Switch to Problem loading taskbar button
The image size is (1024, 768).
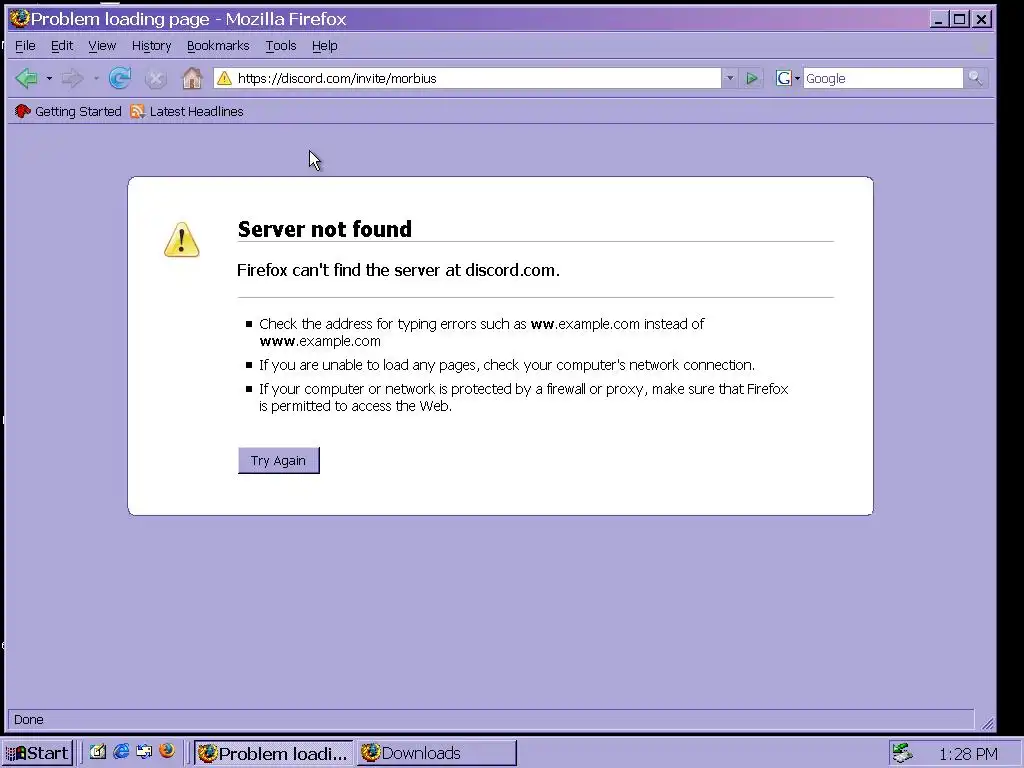274,753
